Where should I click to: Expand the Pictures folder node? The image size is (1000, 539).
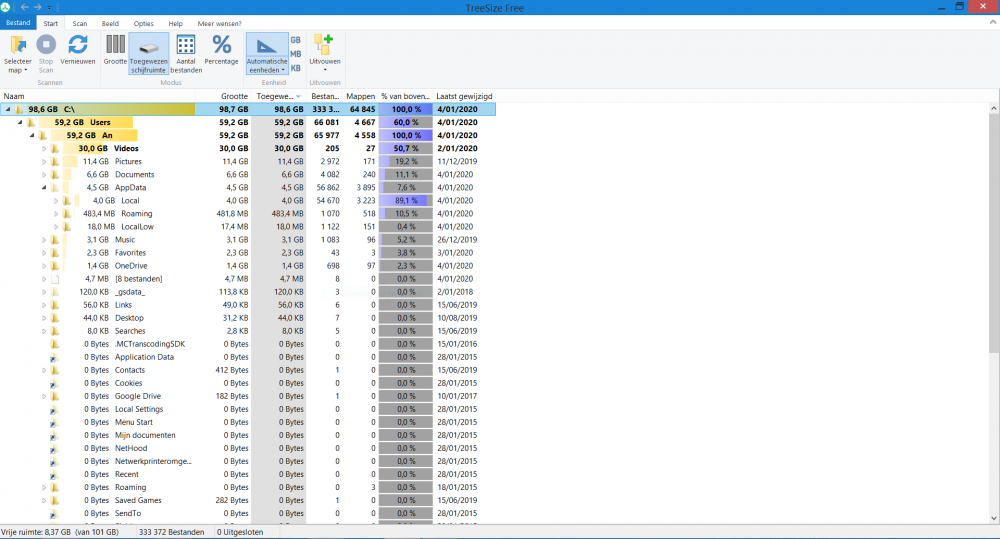[x=44, y=161]
